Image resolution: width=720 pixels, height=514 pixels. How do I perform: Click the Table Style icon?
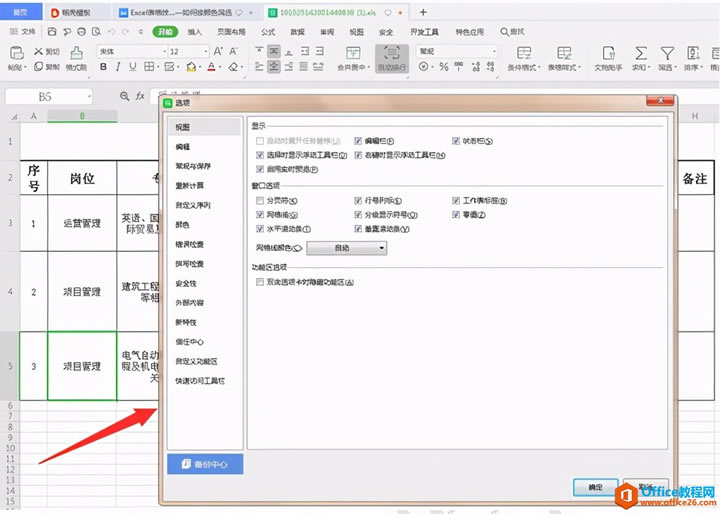coord(564,53)
